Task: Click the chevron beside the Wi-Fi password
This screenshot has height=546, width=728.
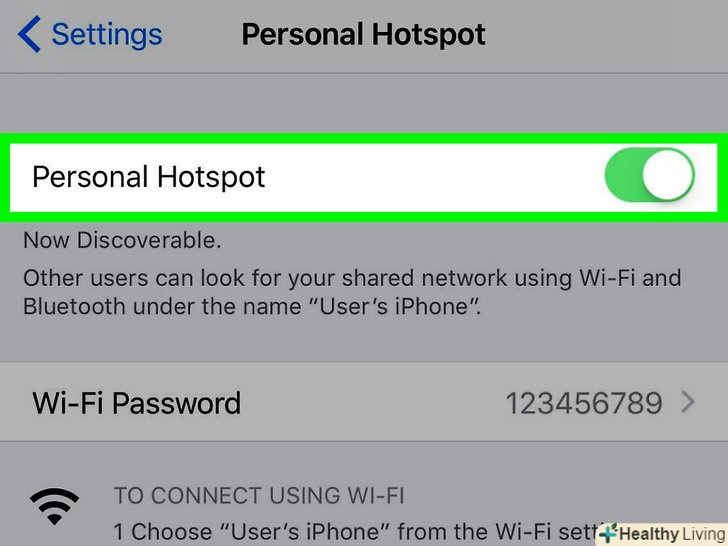Action: pyautogui.click(x=688, y=402)
